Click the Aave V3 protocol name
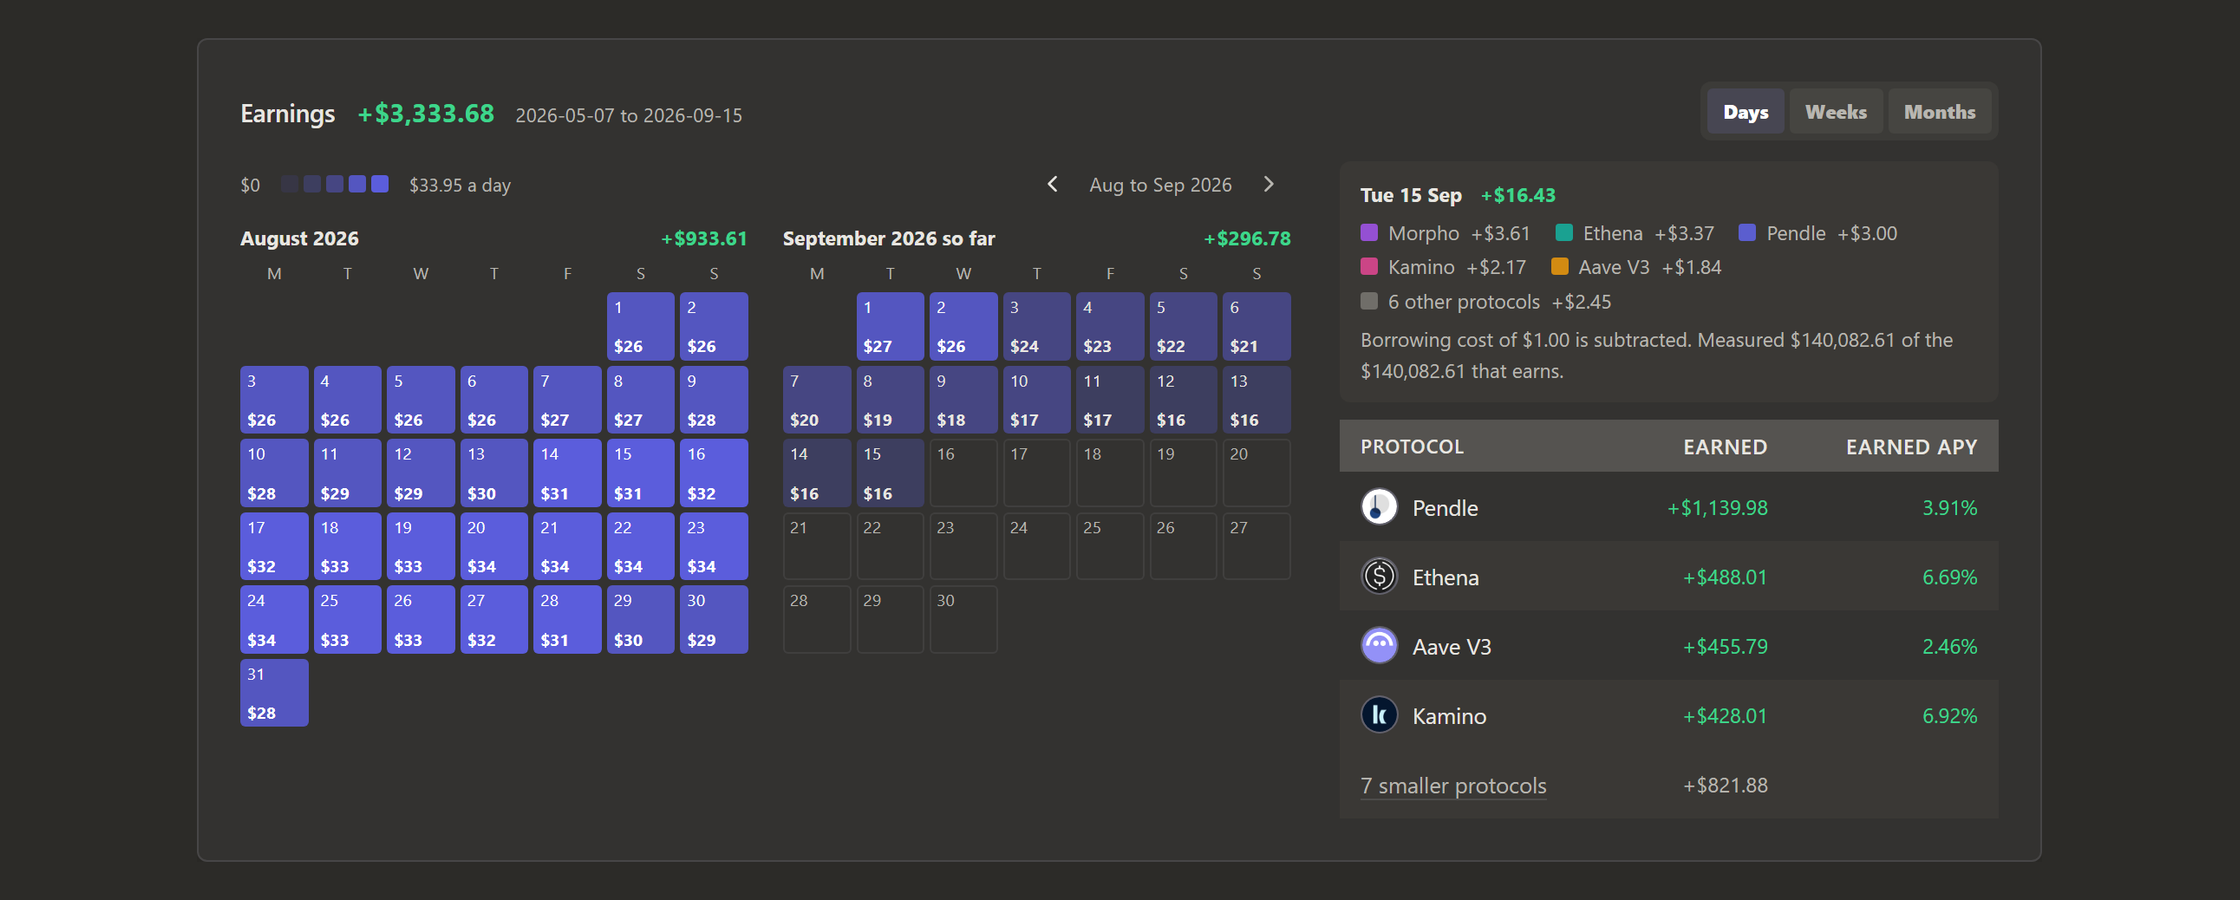2240x900 pixels. point(1451,647)
